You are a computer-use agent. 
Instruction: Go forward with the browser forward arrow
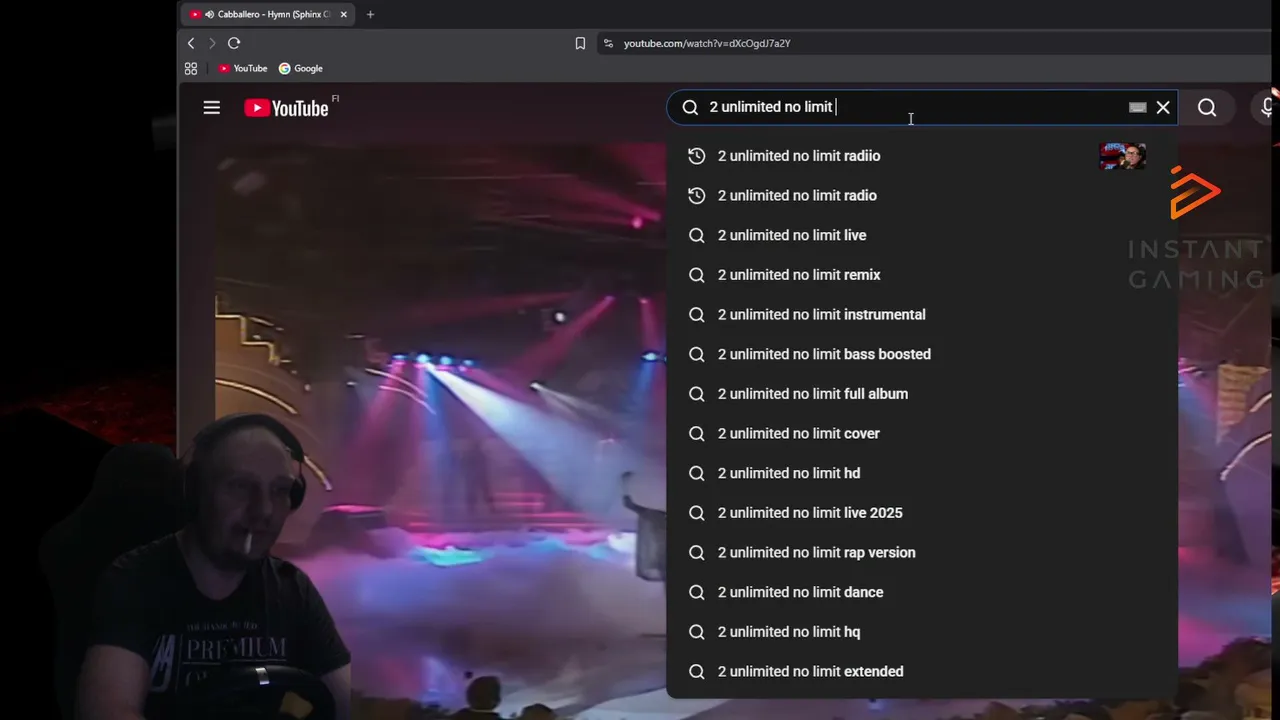pos(212,43)
